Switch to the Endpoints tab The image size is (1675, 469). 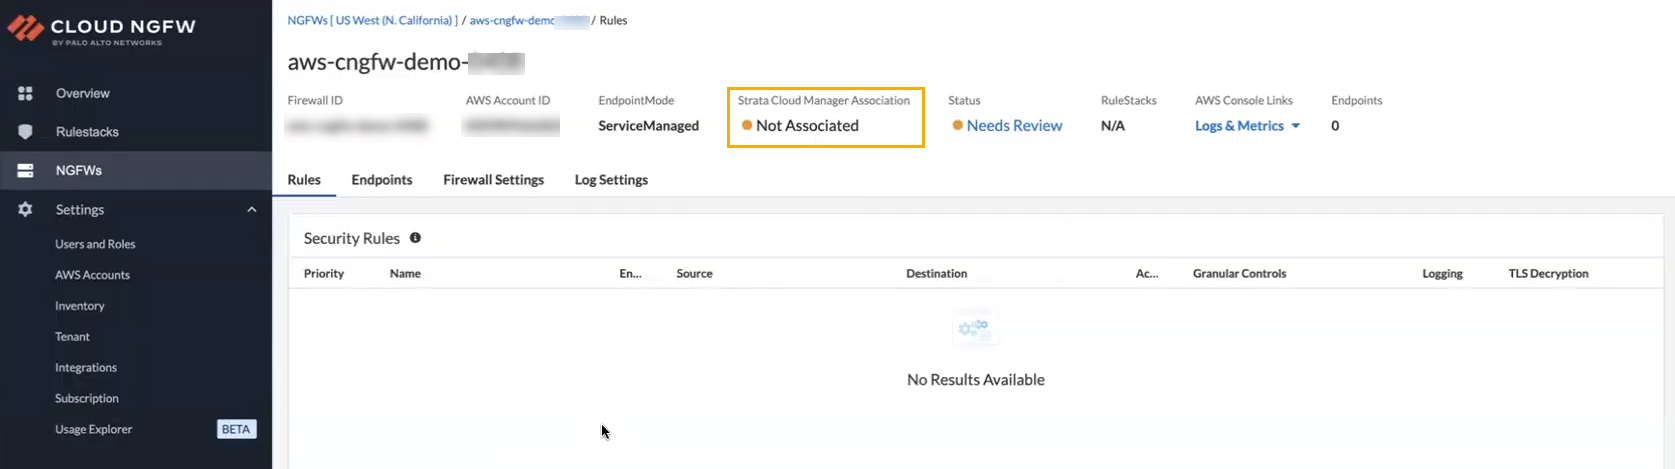pos(382,180)
